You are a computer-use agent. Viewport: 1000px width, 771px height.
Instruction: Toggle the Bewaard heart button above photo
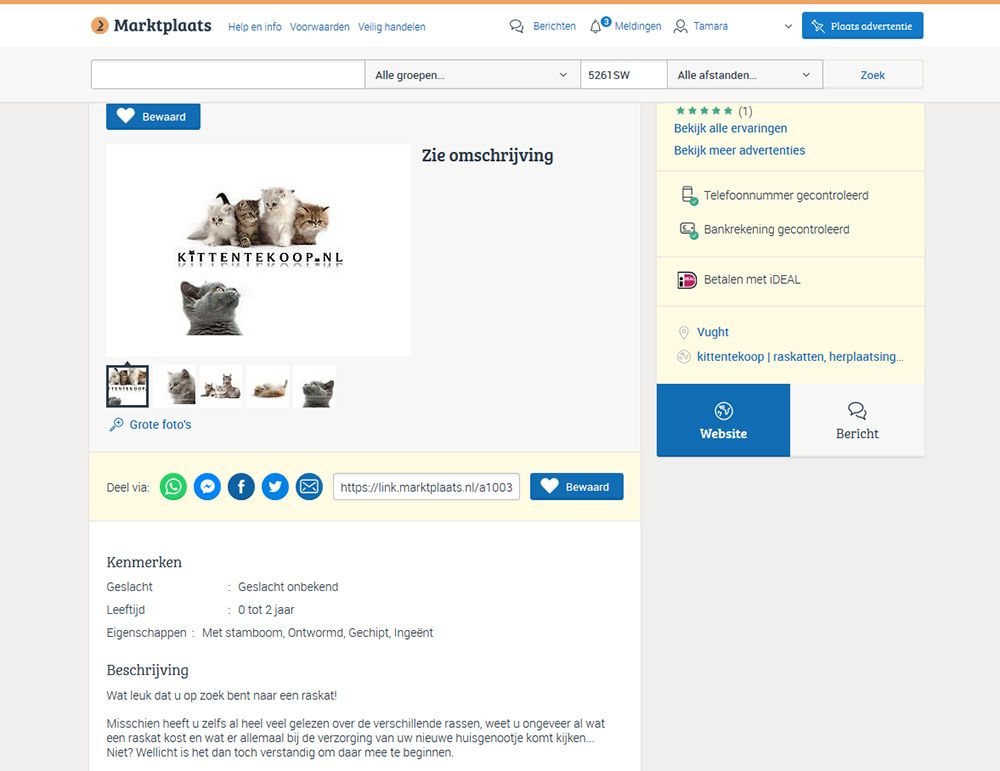point(153,116)
